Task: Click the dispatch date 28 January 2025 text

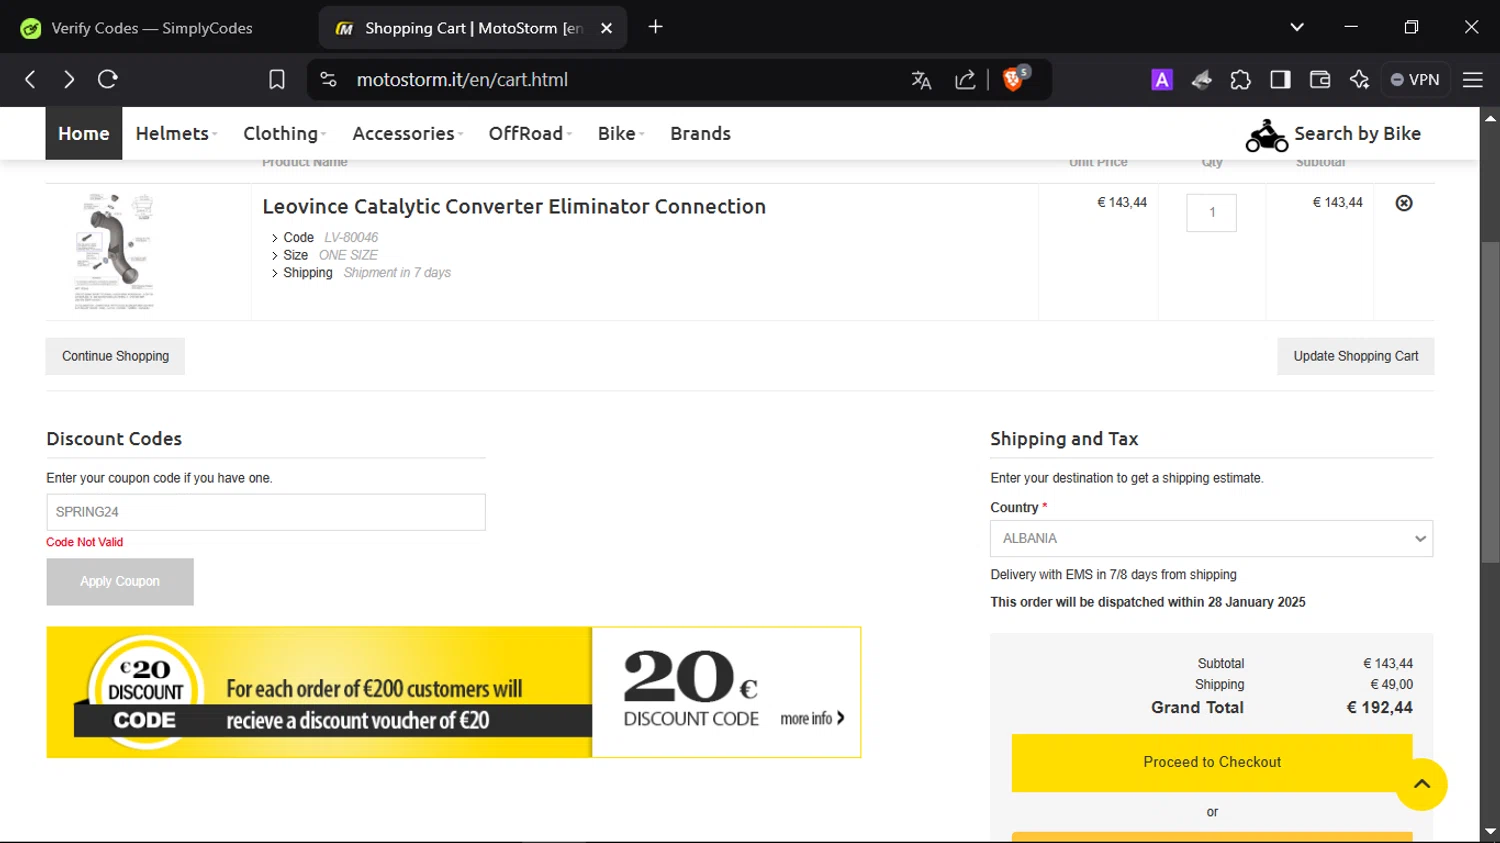Action: point(1257,602)
